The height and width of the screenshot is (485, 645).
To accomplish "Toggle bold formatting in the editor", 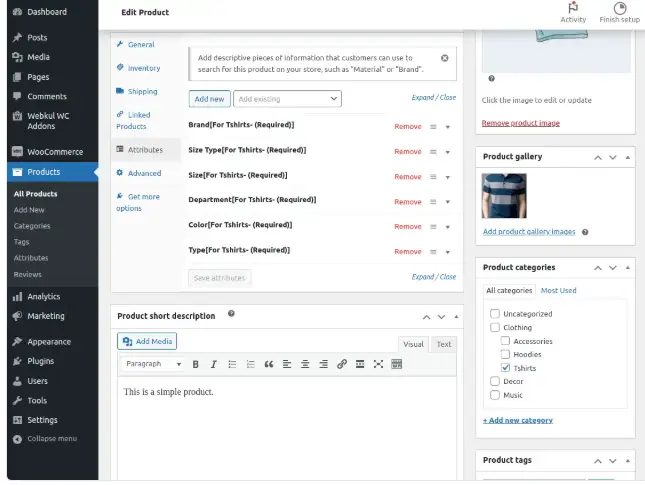I will coord(196,364).
